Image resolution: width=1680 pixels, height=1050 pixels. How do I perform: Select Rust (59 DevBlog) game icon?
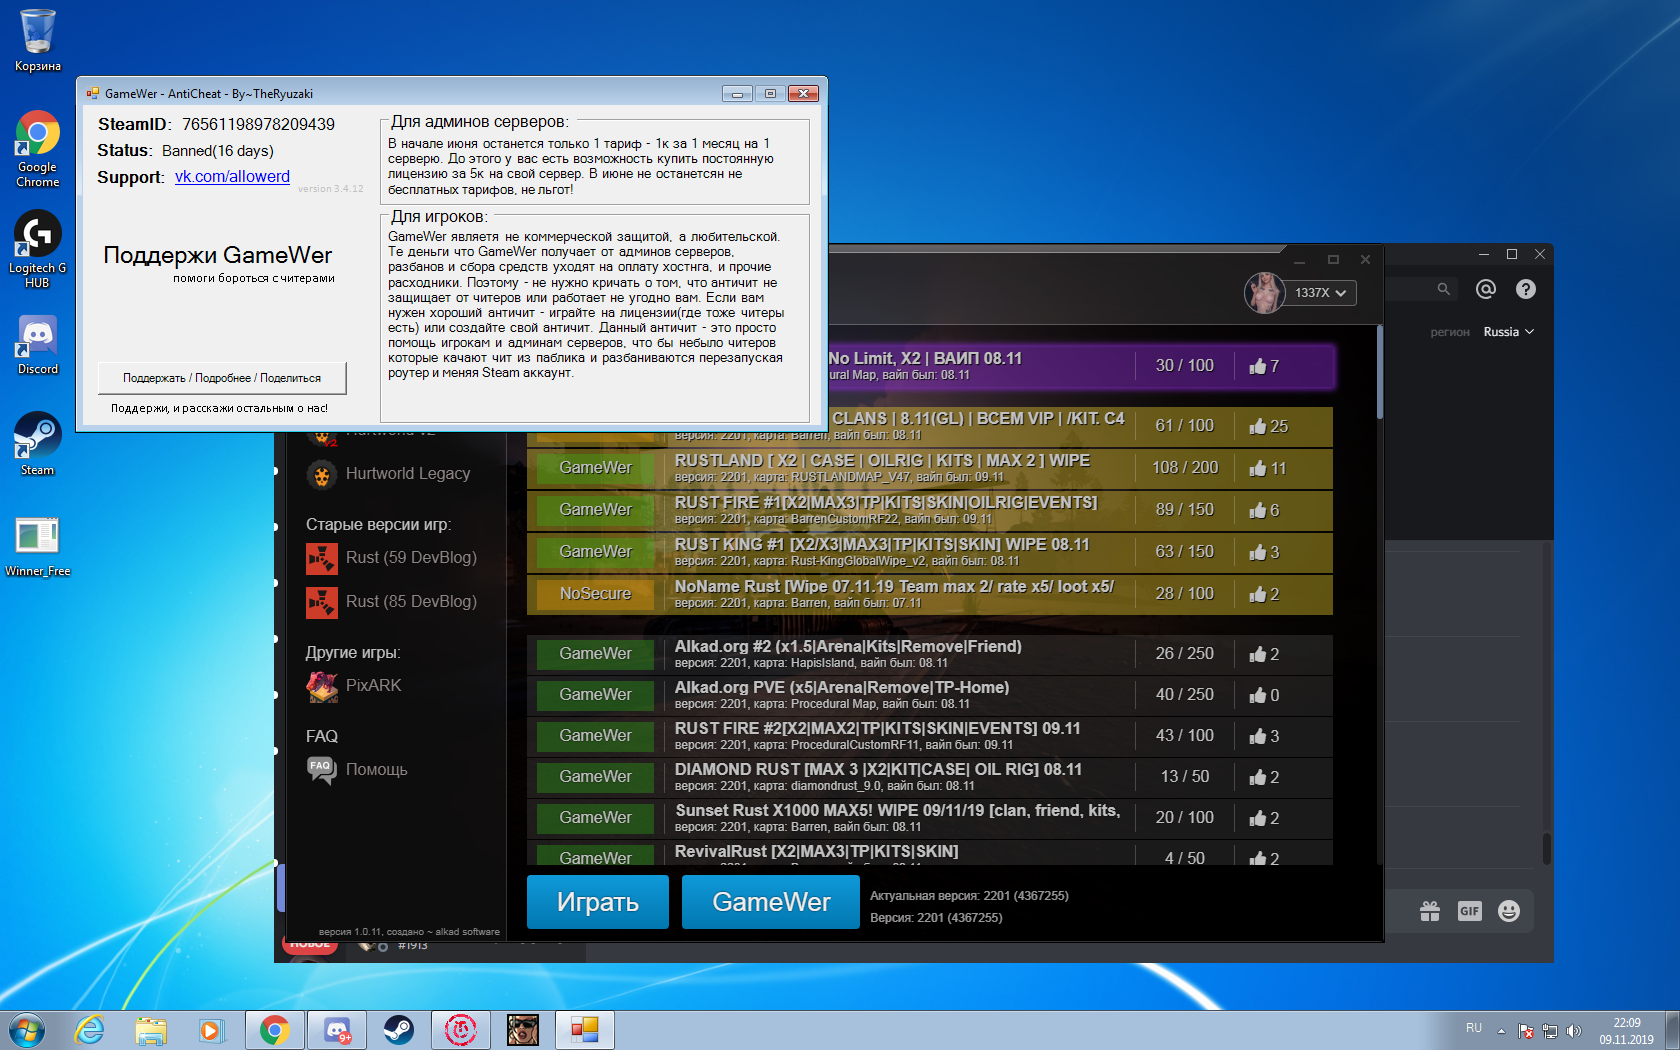[321, 558]
